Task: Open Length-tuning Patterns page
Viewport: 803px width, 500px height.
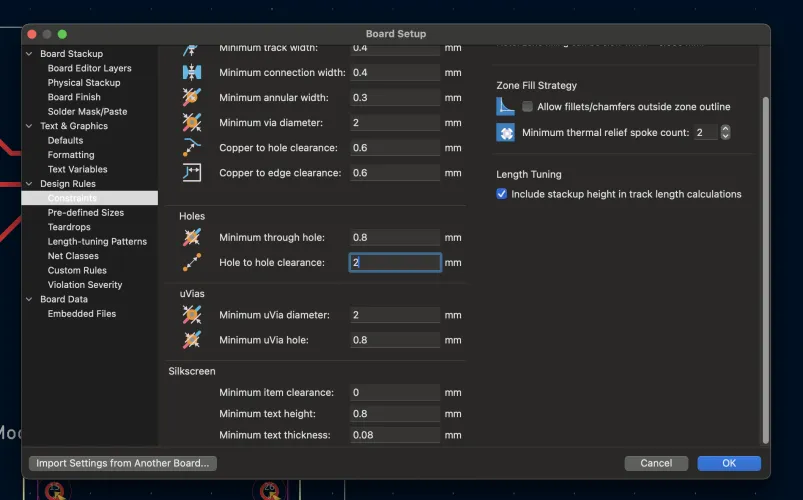Action: point(97,241)
